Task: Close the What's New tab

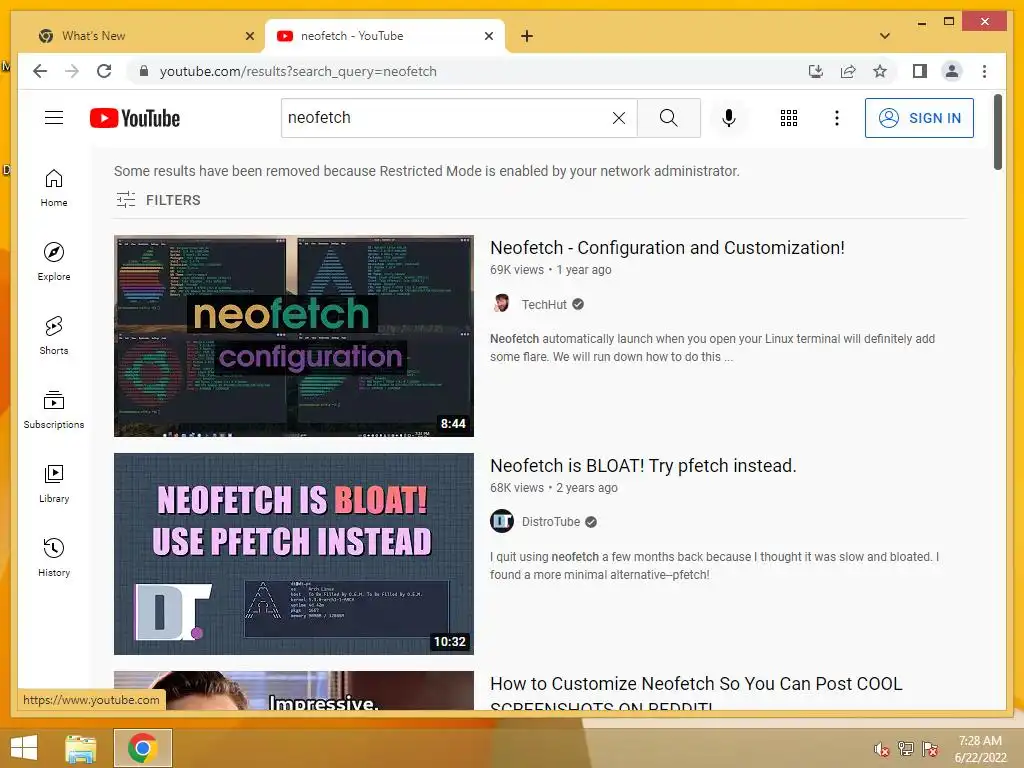Action: tap(249, 36)
